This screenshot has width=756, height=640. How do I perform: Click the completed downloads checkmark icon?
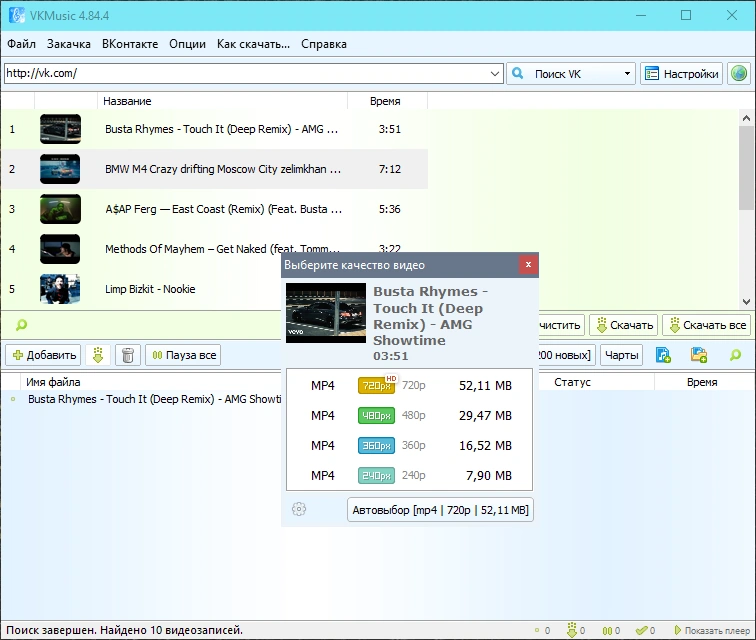642,630
